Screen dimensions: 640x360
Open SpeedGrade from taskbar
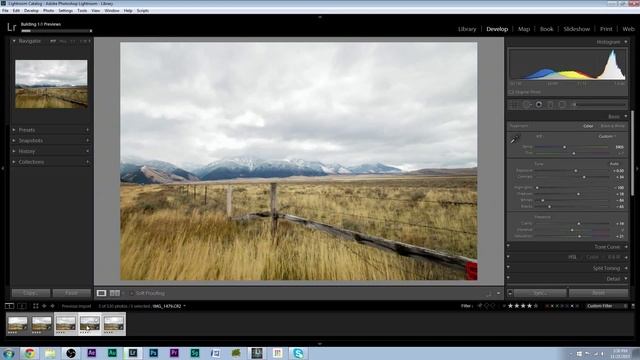point(195,353)
